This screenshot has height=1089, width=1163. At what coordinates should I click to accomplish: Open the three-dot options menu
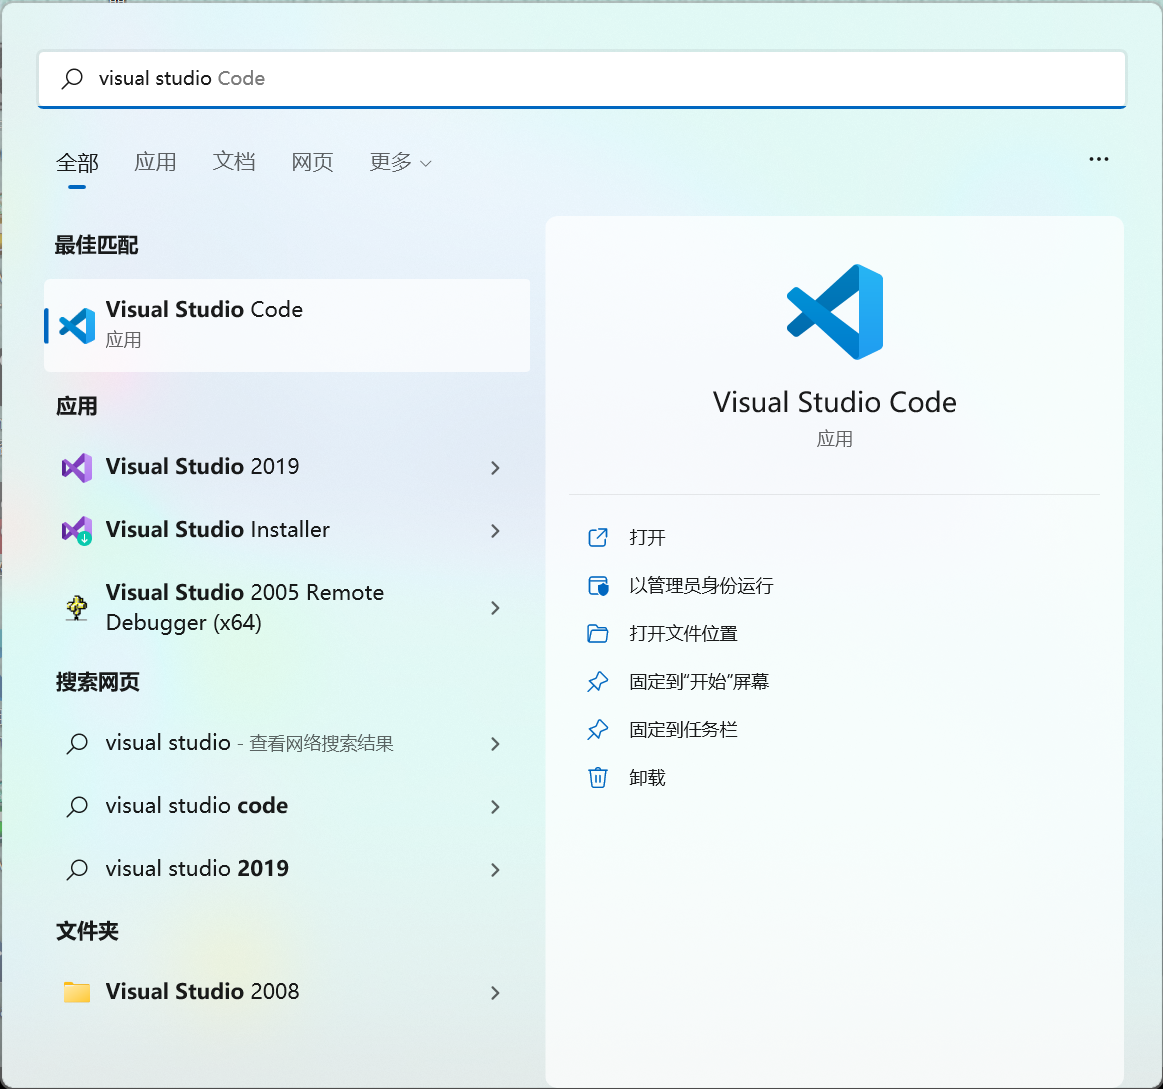(x=1098, y=159)
